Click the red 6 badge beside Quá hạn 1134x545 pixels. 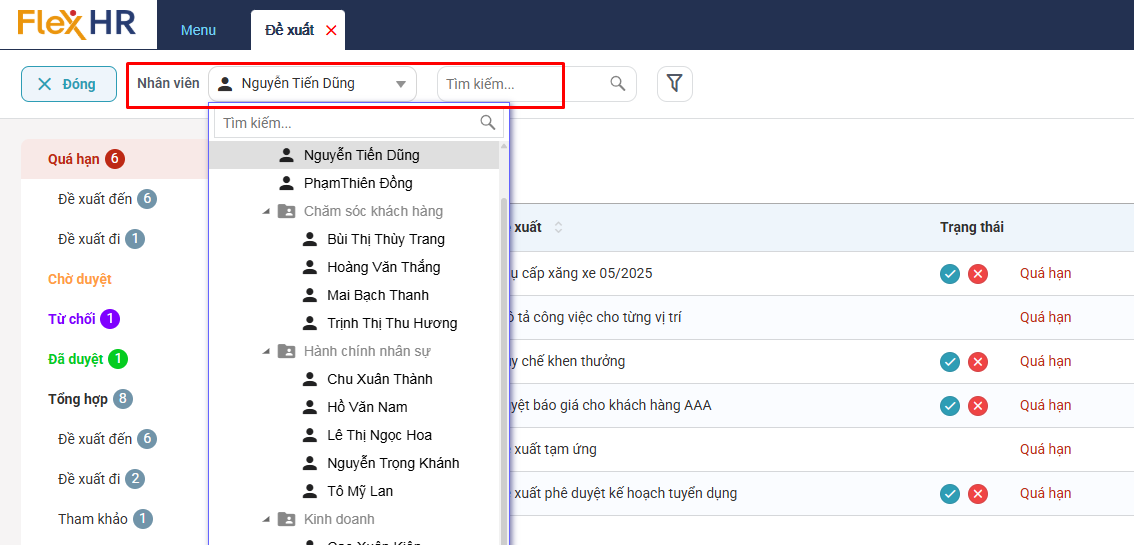[115, 159]
